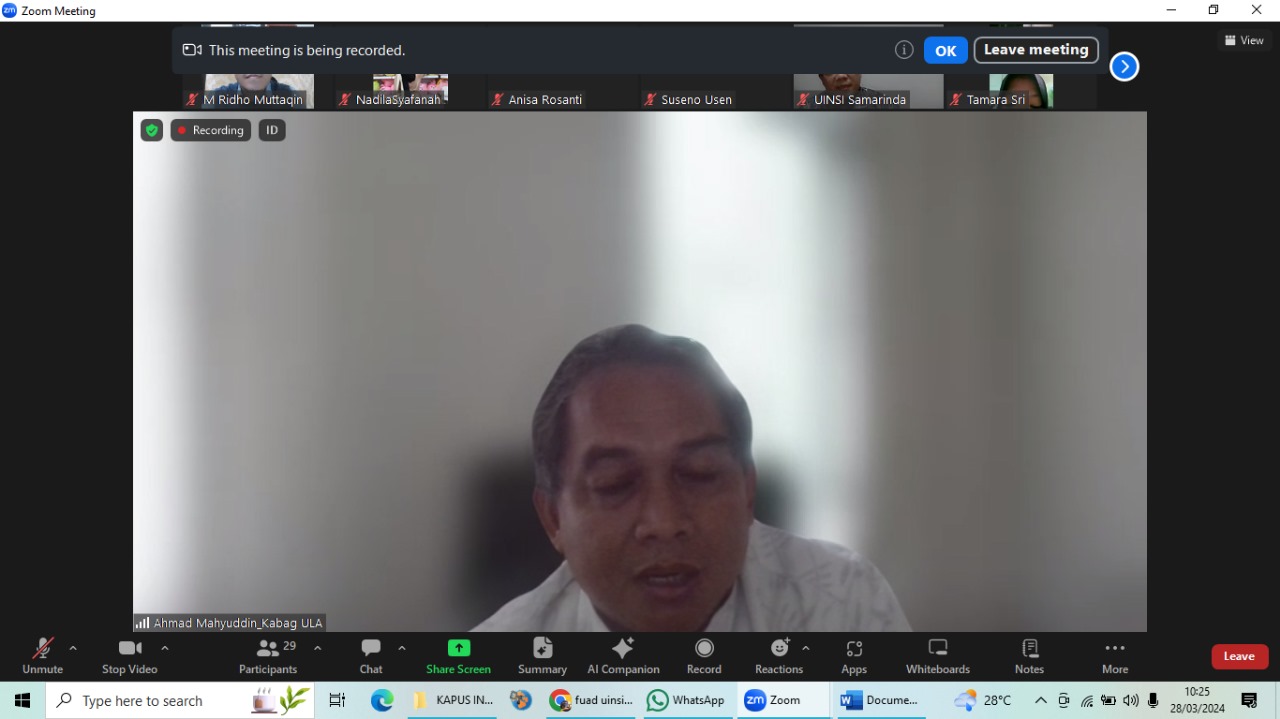The height and width of the screenshot is (719, 1280).
Task: Open Zoom Apps
Action: pos(854,656)
